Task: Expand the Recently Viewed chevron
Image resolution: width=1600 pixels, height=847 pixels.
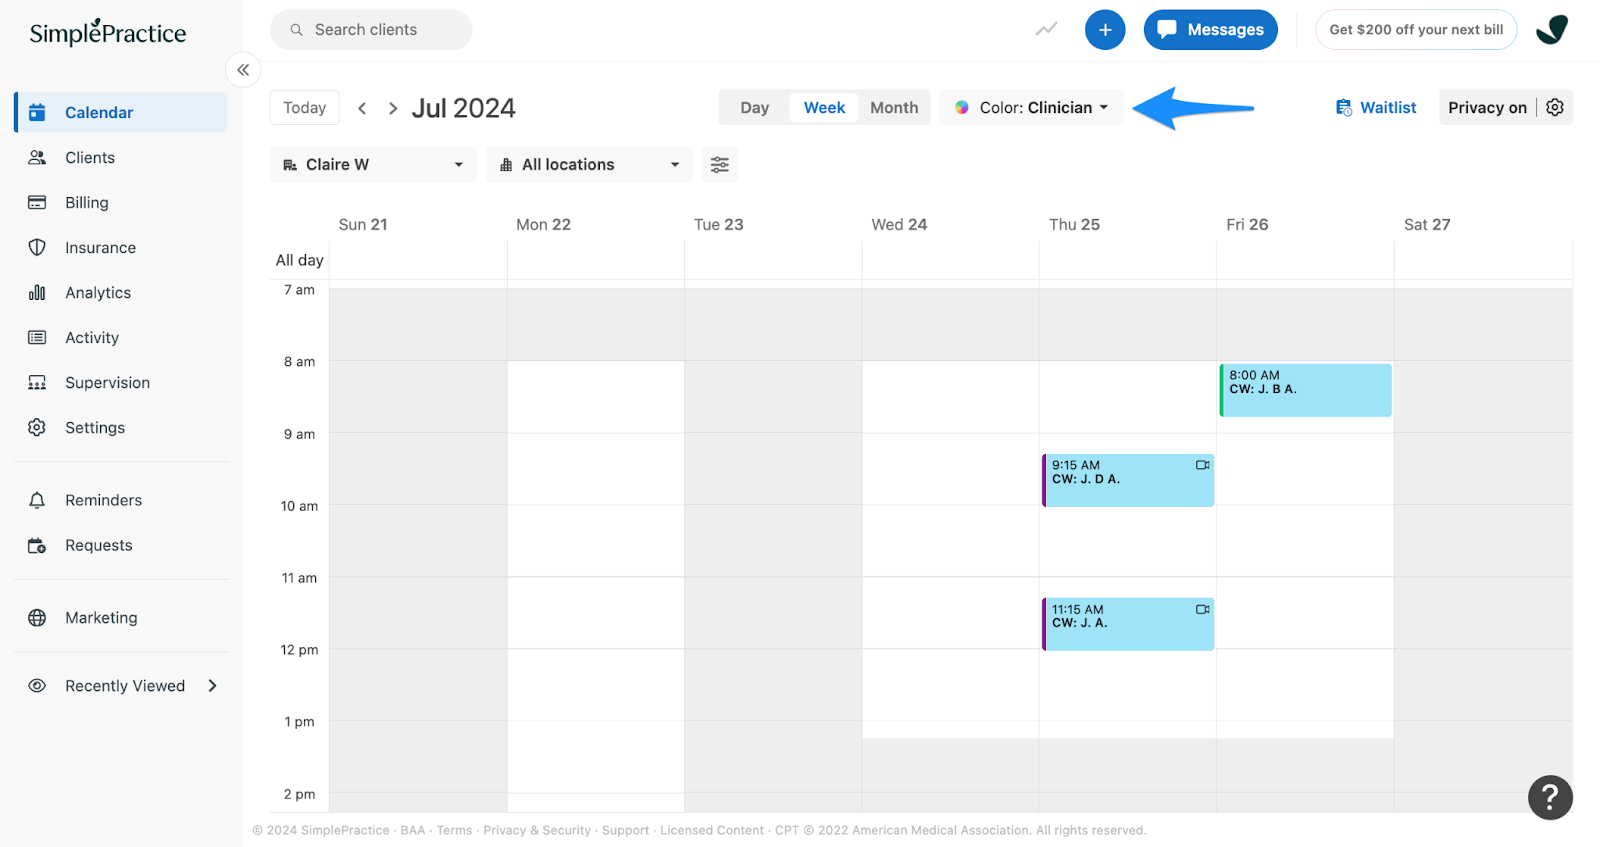Action: (x=212, y=685)
